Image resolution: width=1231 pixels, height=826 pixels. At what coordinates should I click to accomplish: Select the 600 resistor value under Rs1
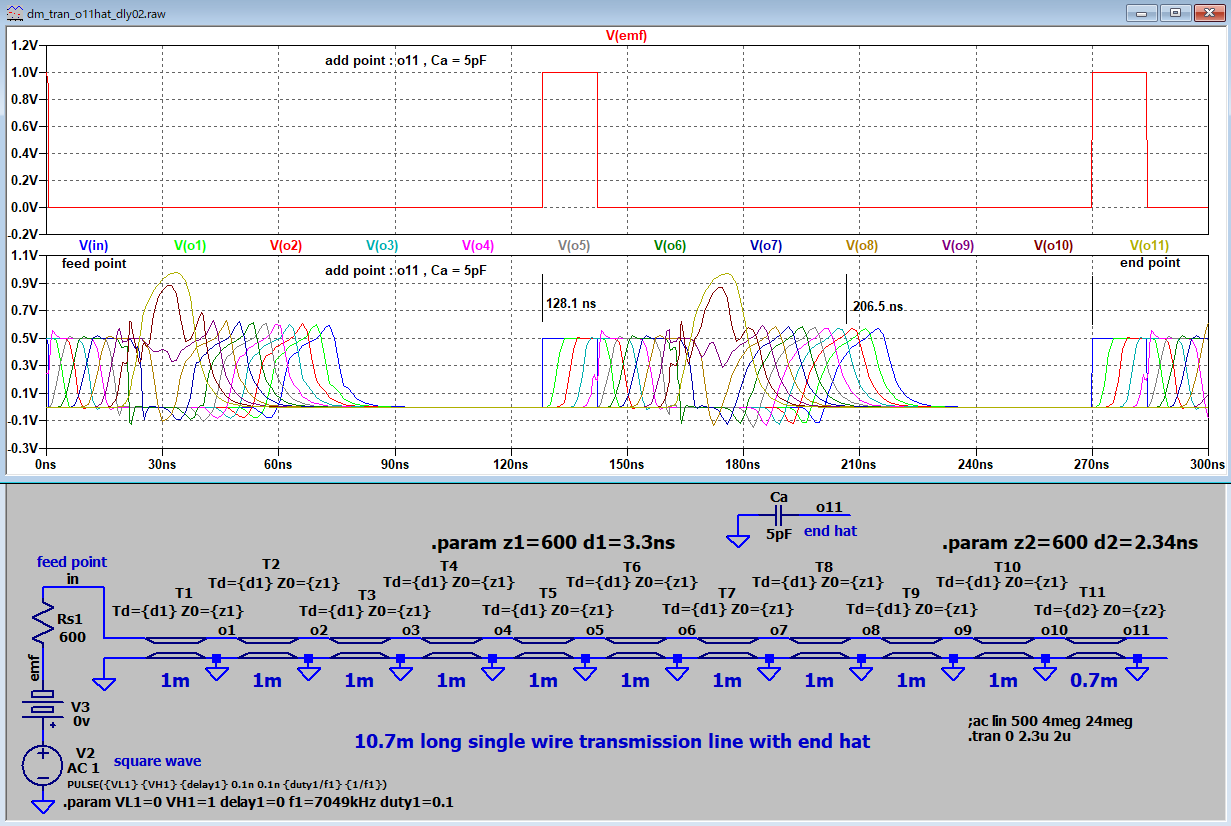point(72,637)
